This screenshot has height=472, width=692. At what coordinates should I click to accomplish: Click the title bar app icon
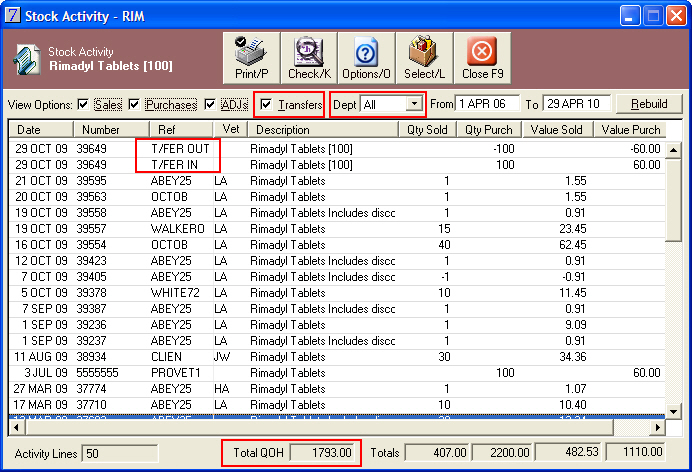(12, 15)
